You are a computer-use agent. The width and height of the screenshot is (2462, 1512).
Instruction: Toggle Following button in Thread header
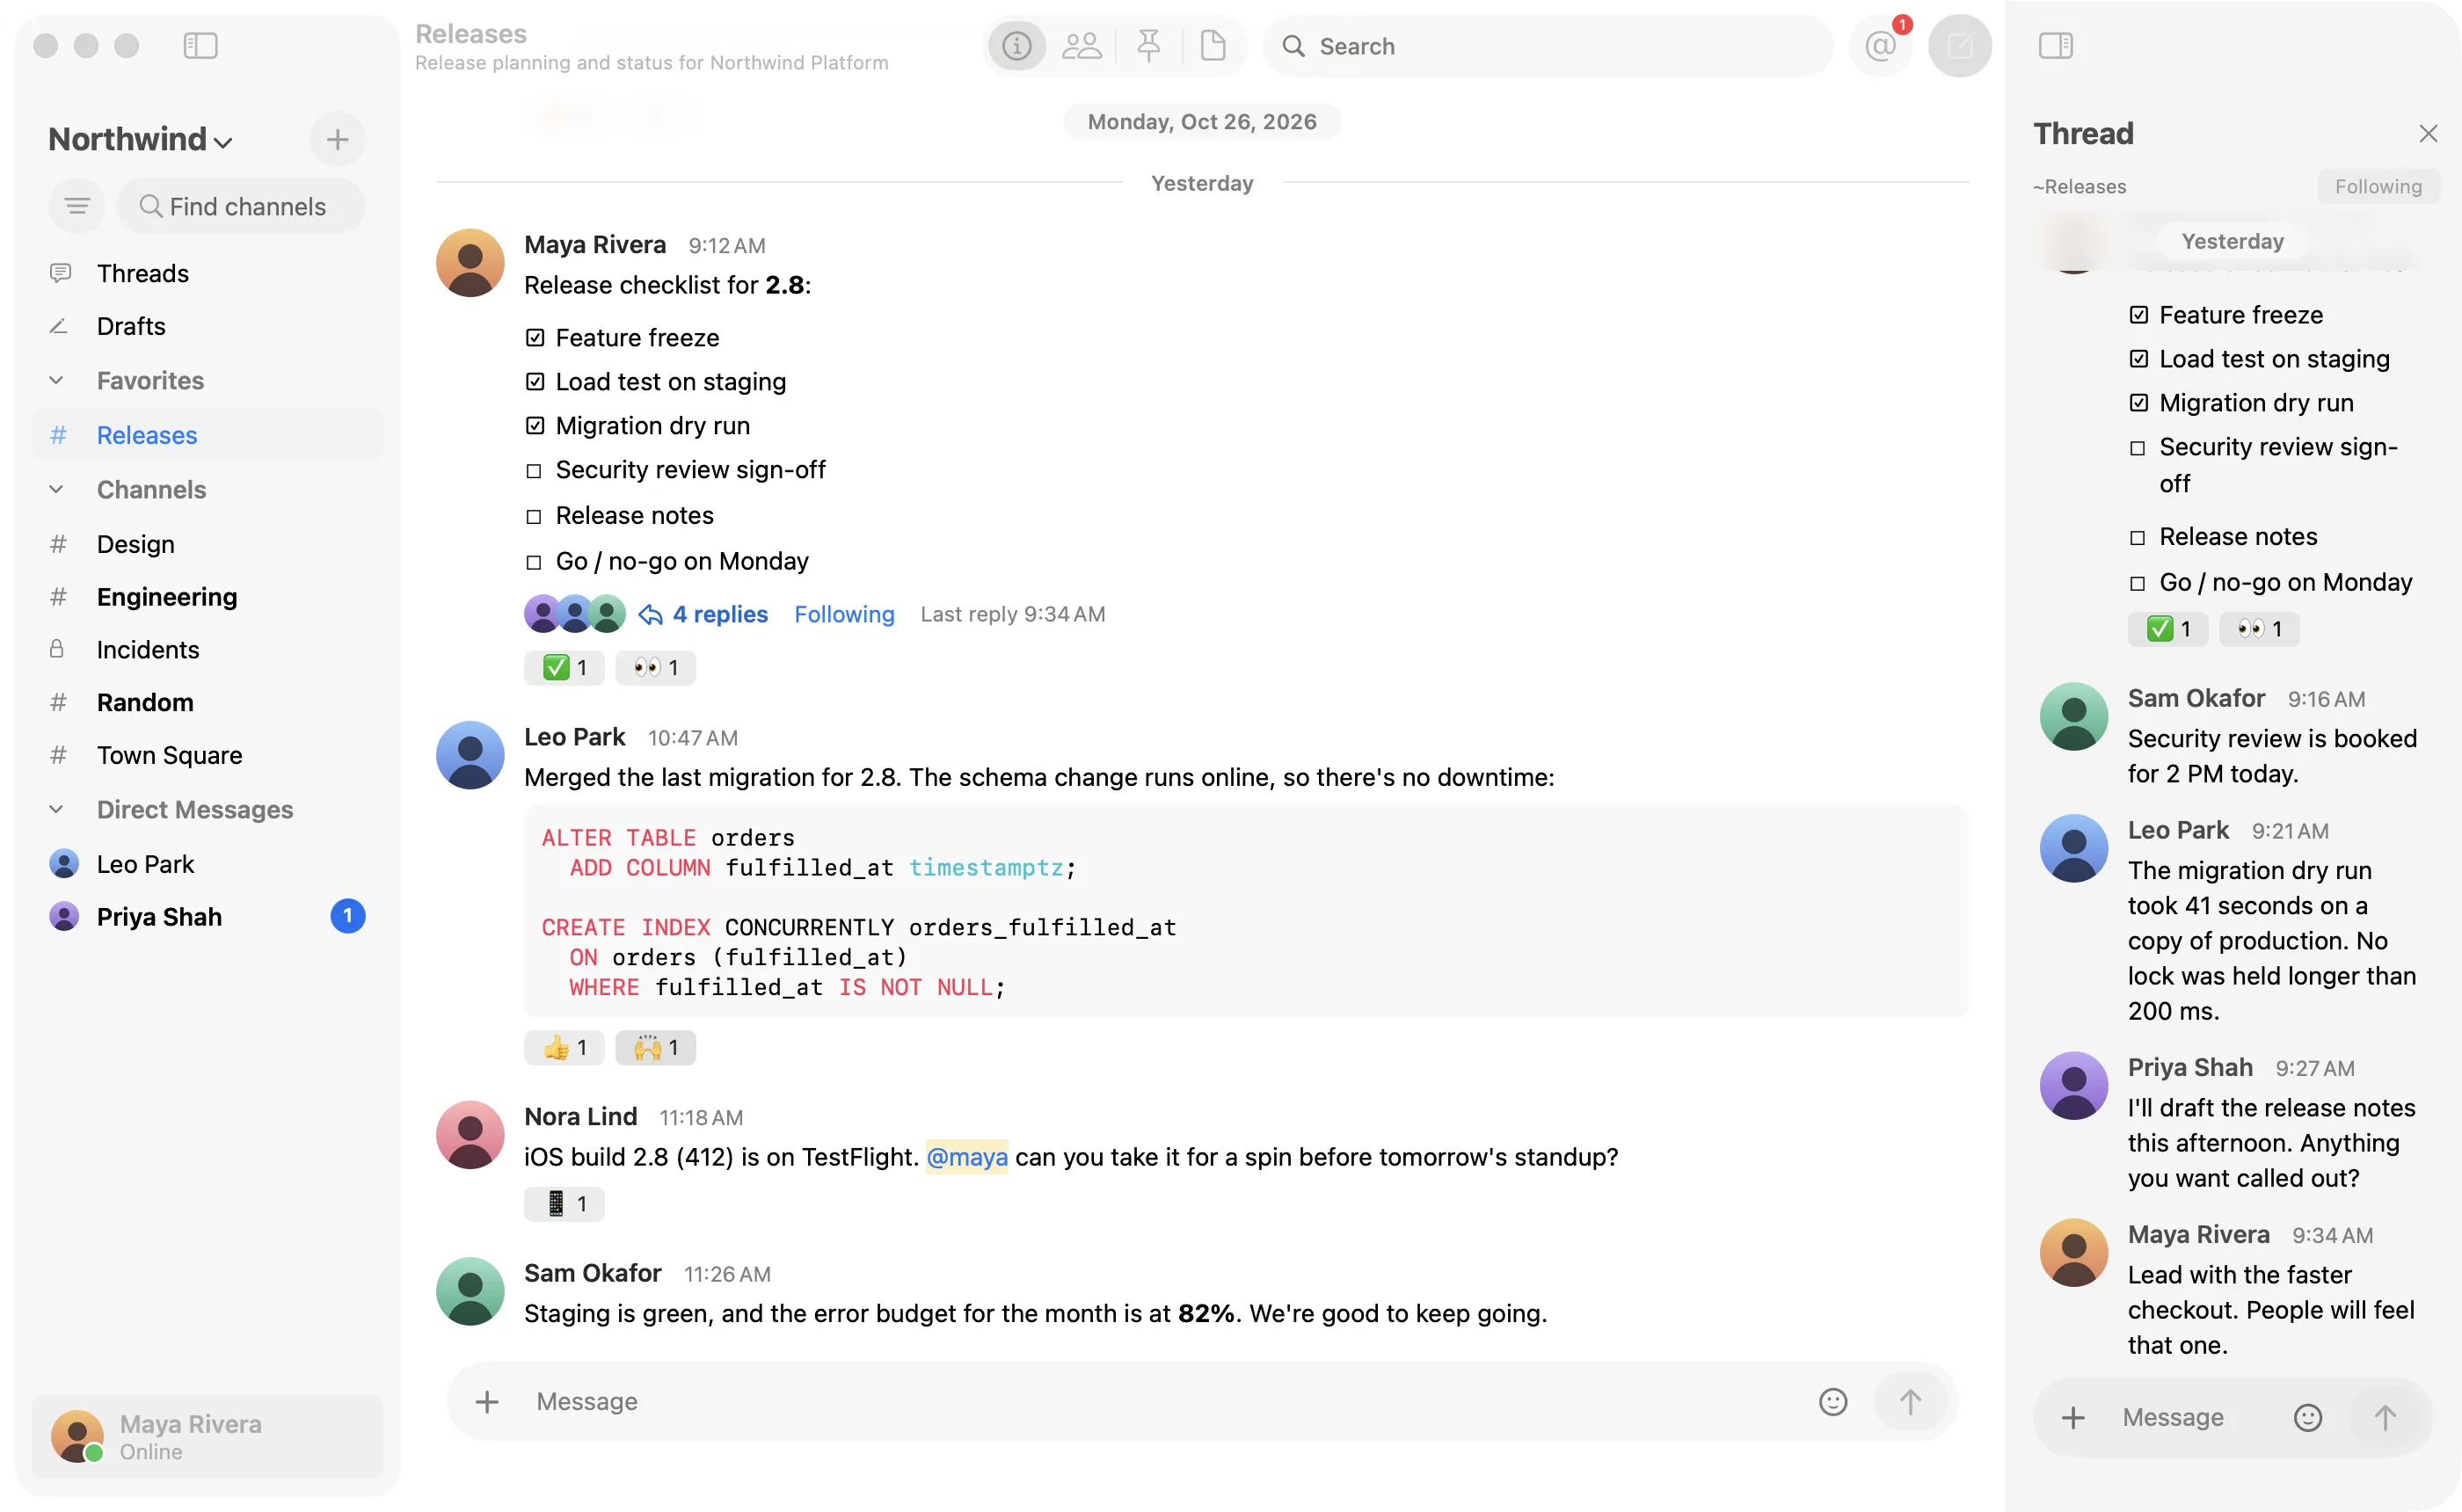coord(2378,186)
